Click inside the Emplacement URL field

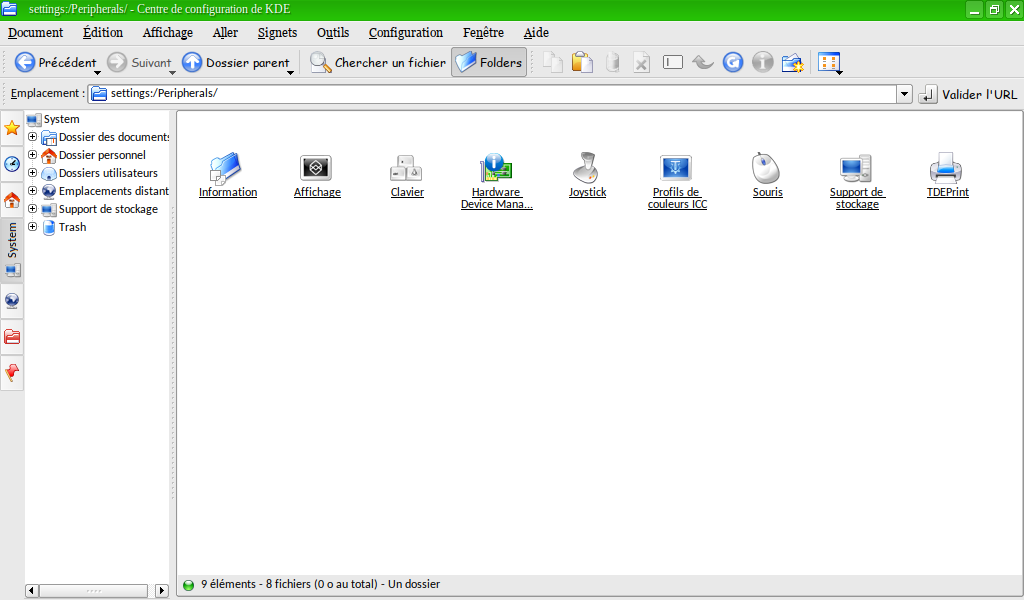[x=500, y=94]
